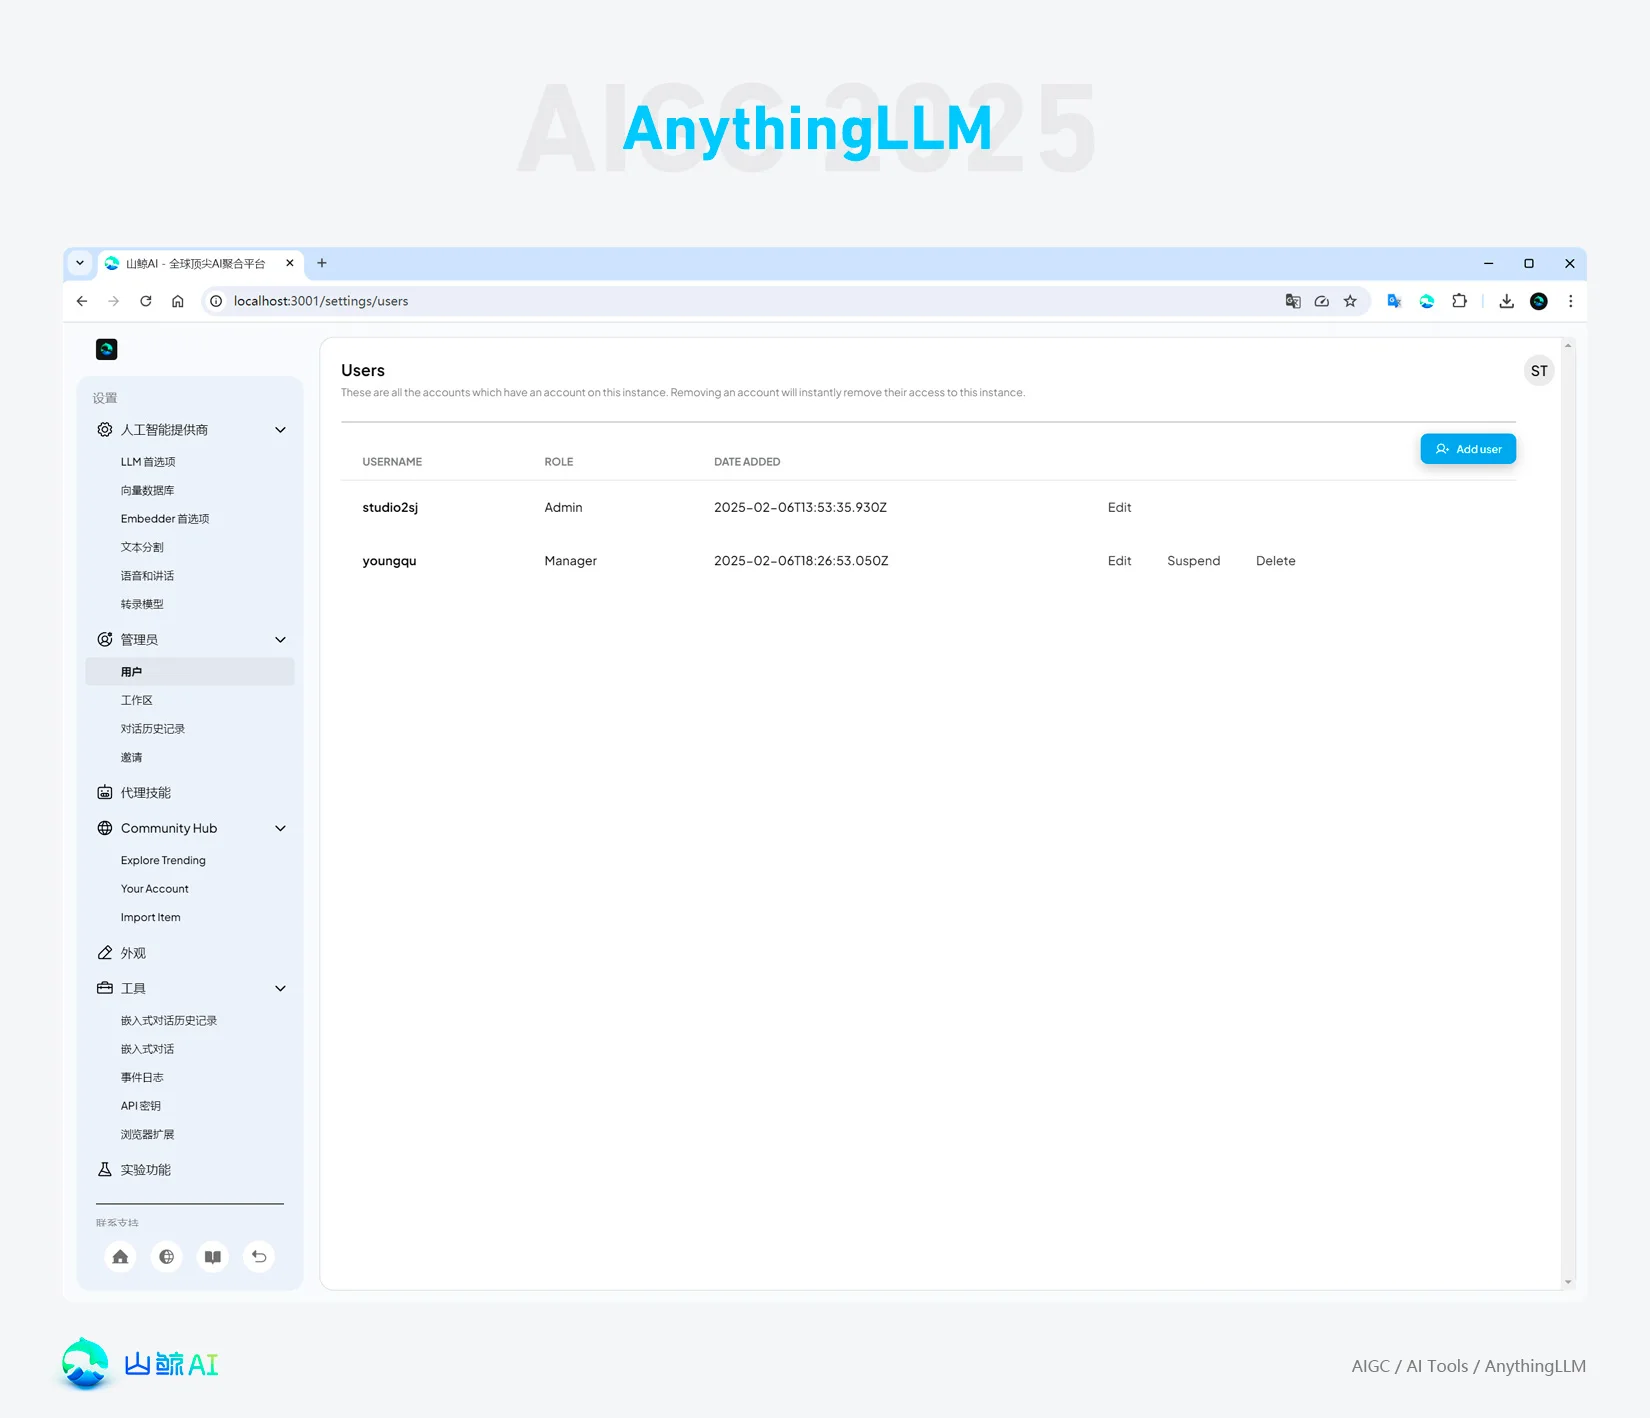Close the 山鲸AI browser tab
This screenshot has width=1650, height=1418.
tap(290, 263)
